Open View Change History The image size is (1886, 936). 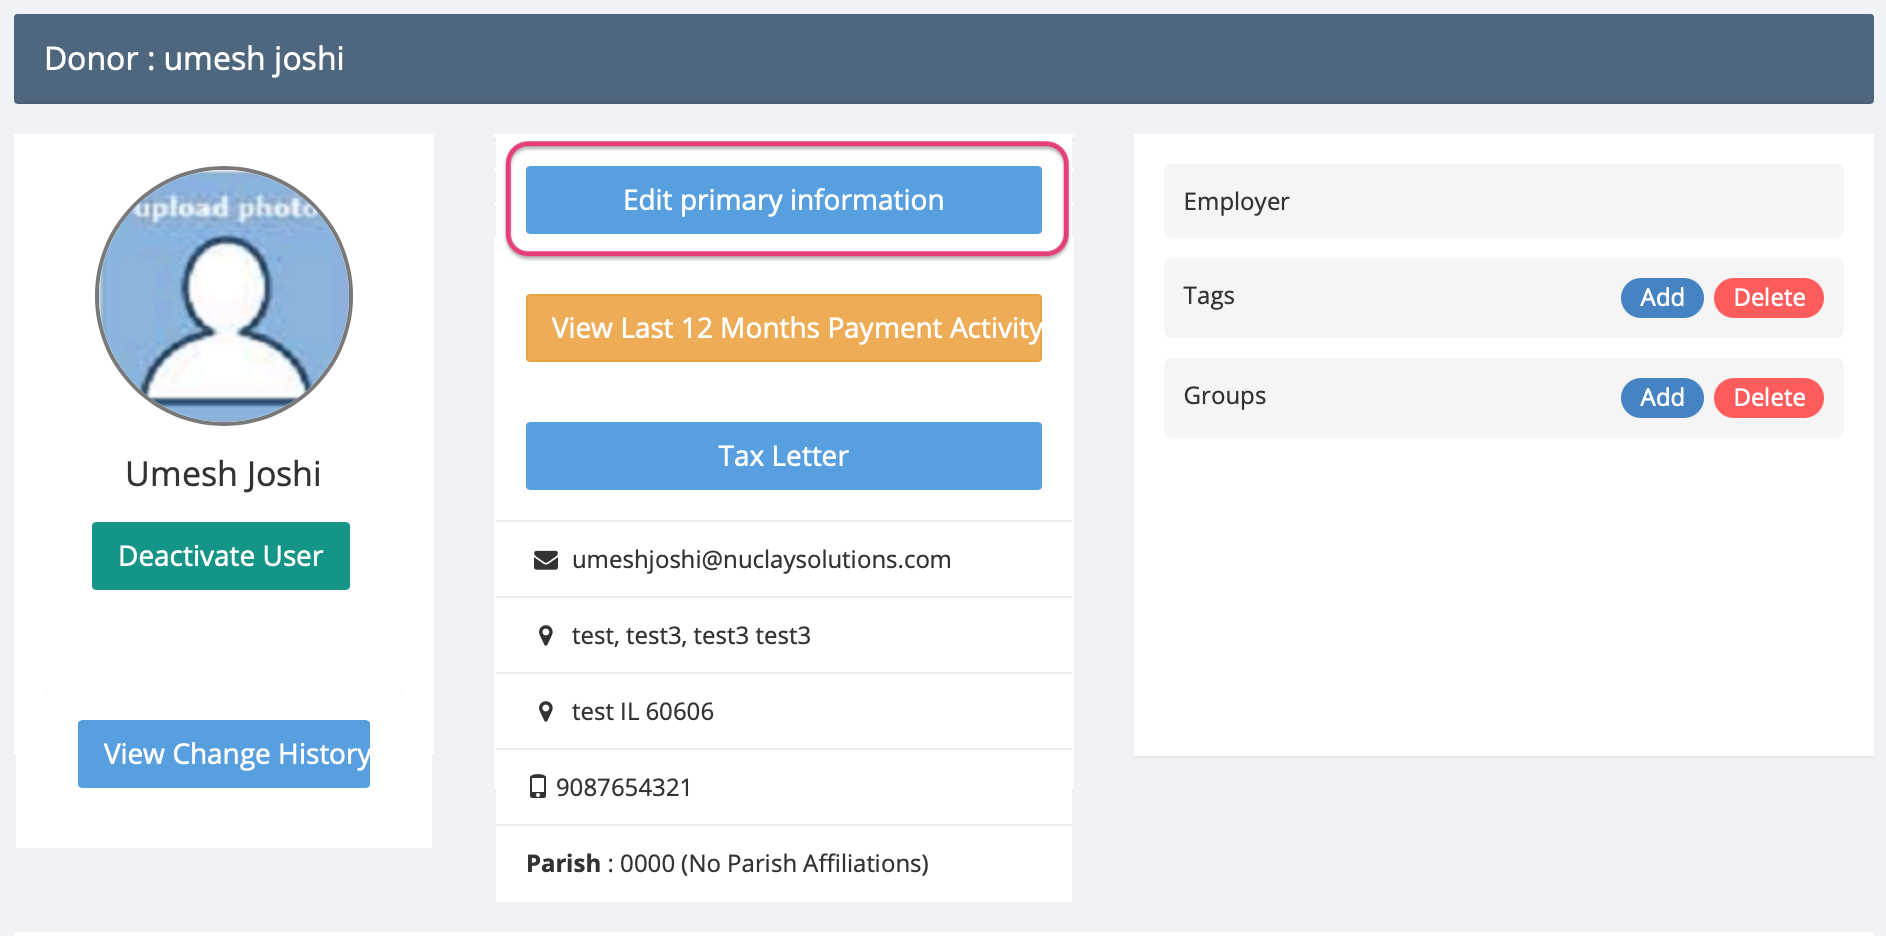click(x=224, y=754)
